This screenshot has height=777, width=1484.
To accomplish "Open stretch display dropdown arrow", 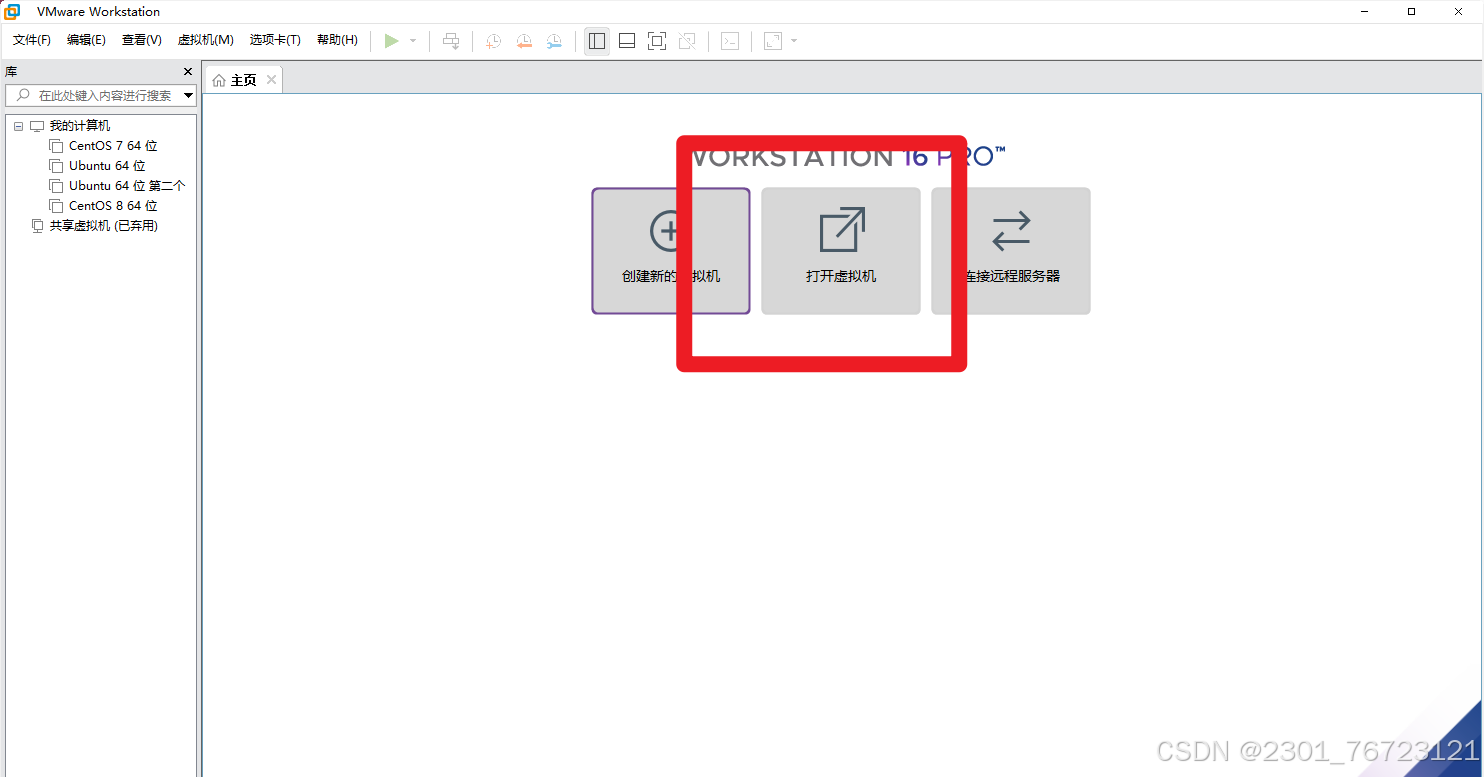I will pyautogui.click(x=794, y=41).
